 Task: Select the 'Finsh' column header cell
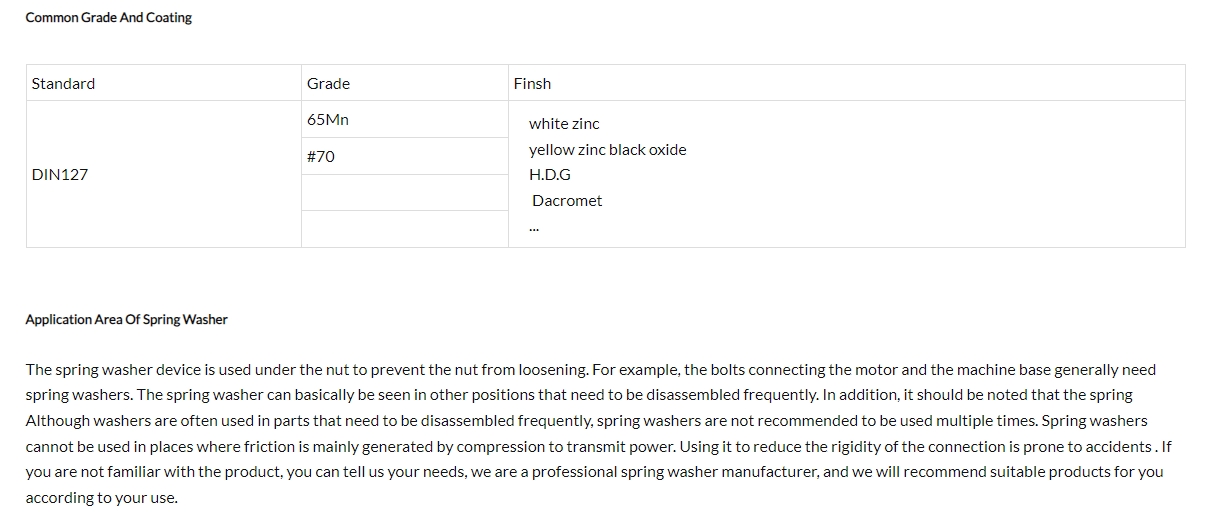click(847, 83)
